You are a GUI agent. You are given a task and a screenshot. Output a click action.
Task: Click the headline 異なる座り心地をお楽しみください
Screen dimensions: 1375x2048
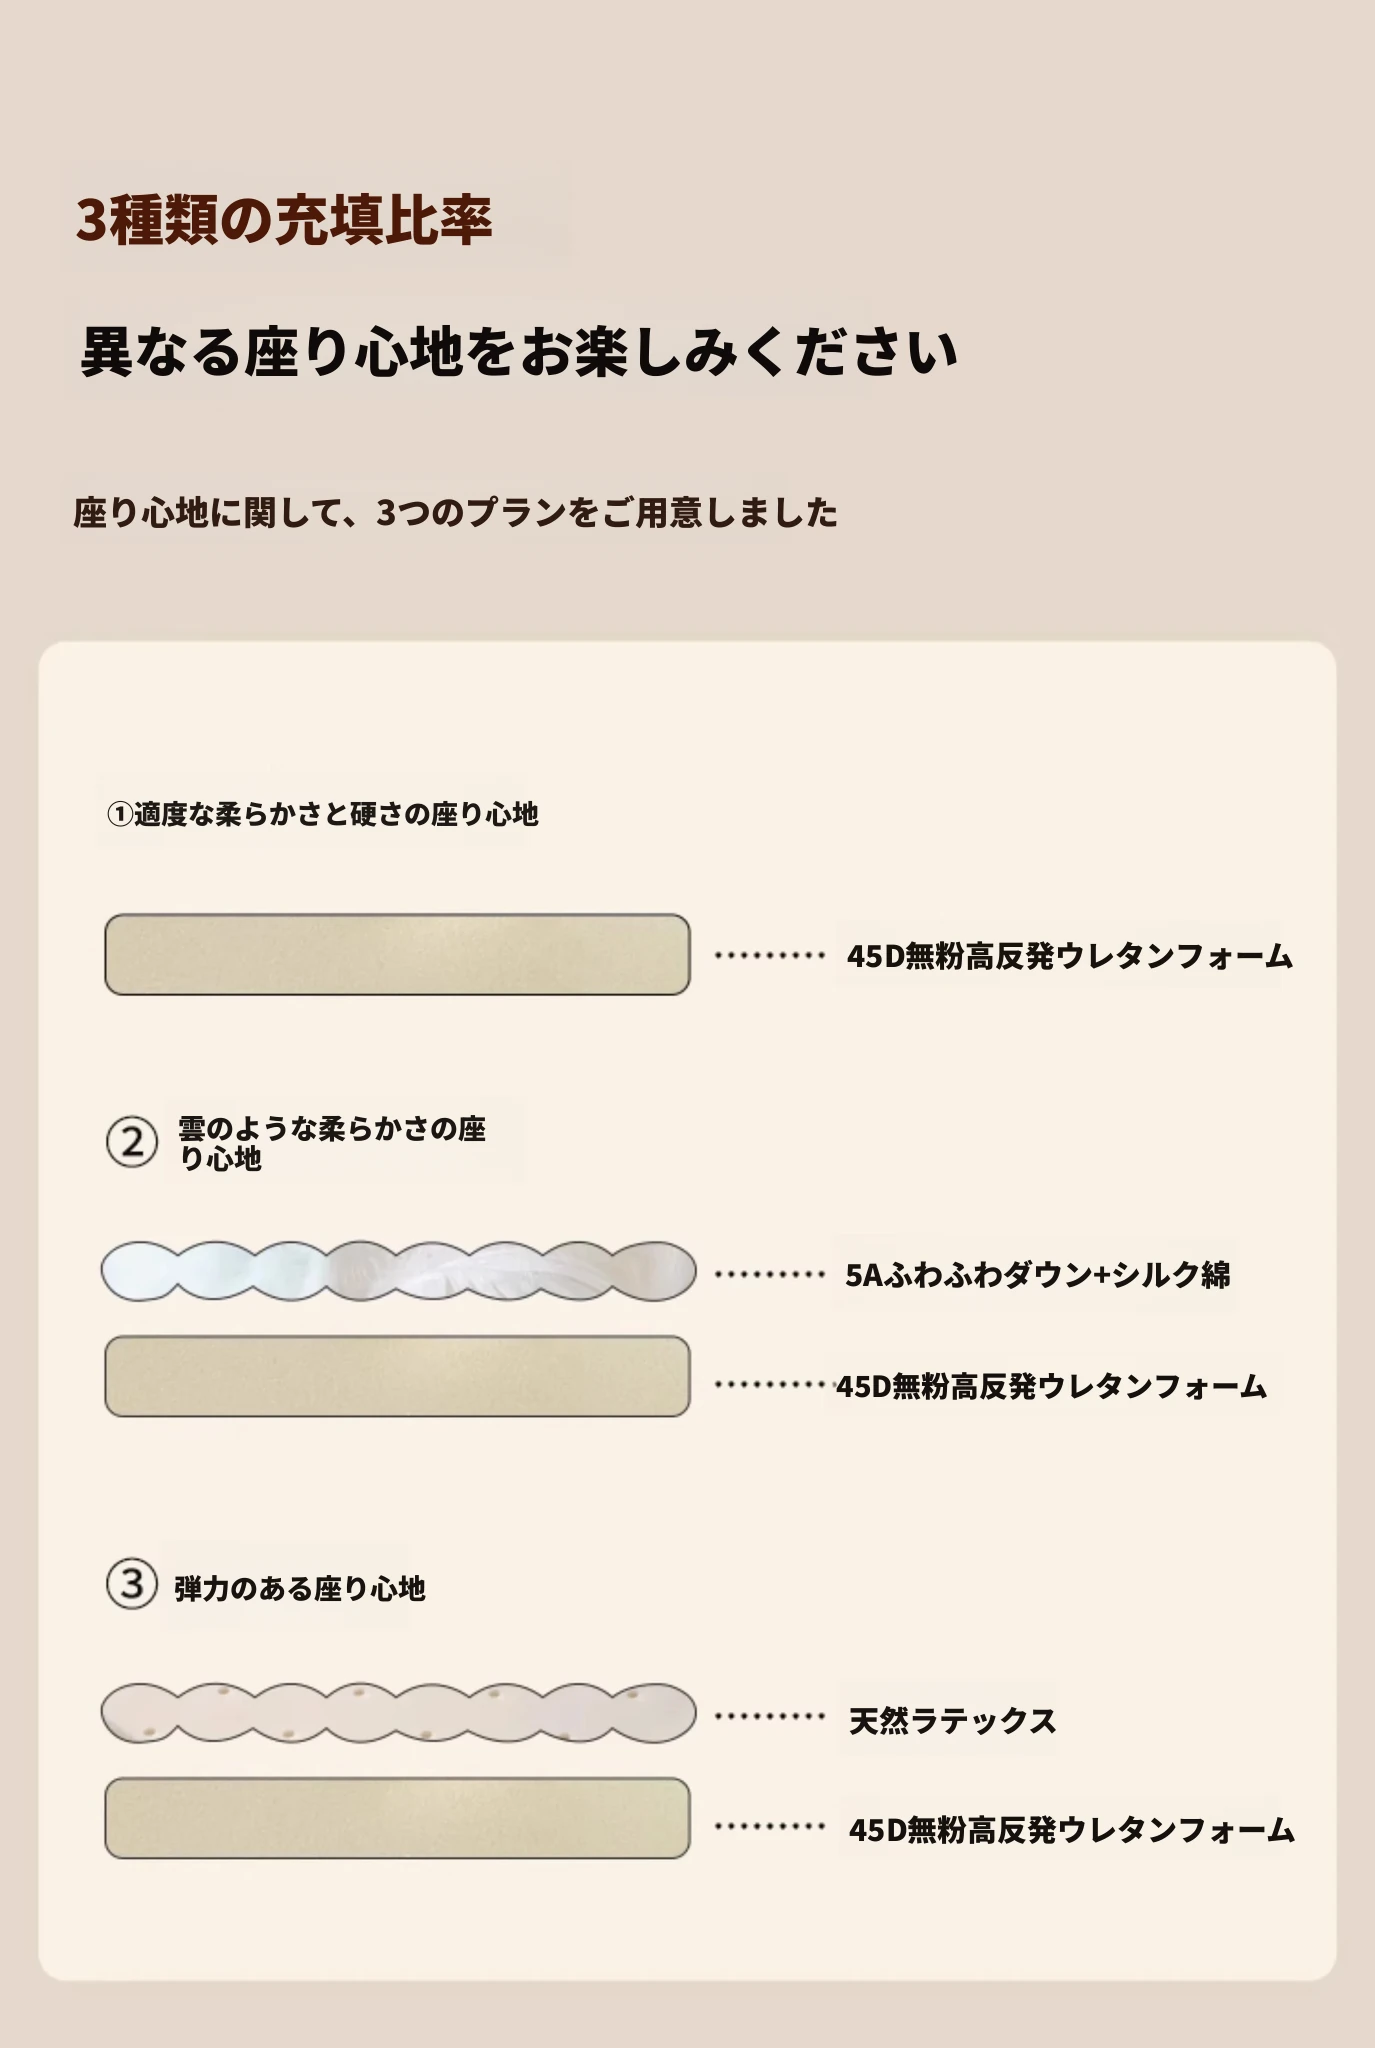[518, 351]
